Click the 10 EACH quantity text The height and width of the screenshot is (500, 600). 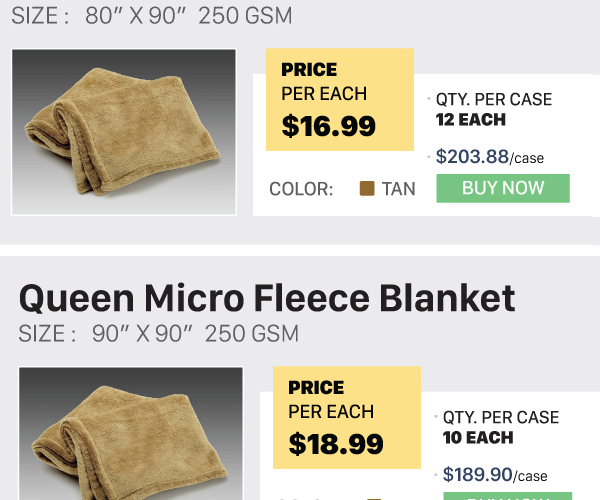click(x=478, y=438)
